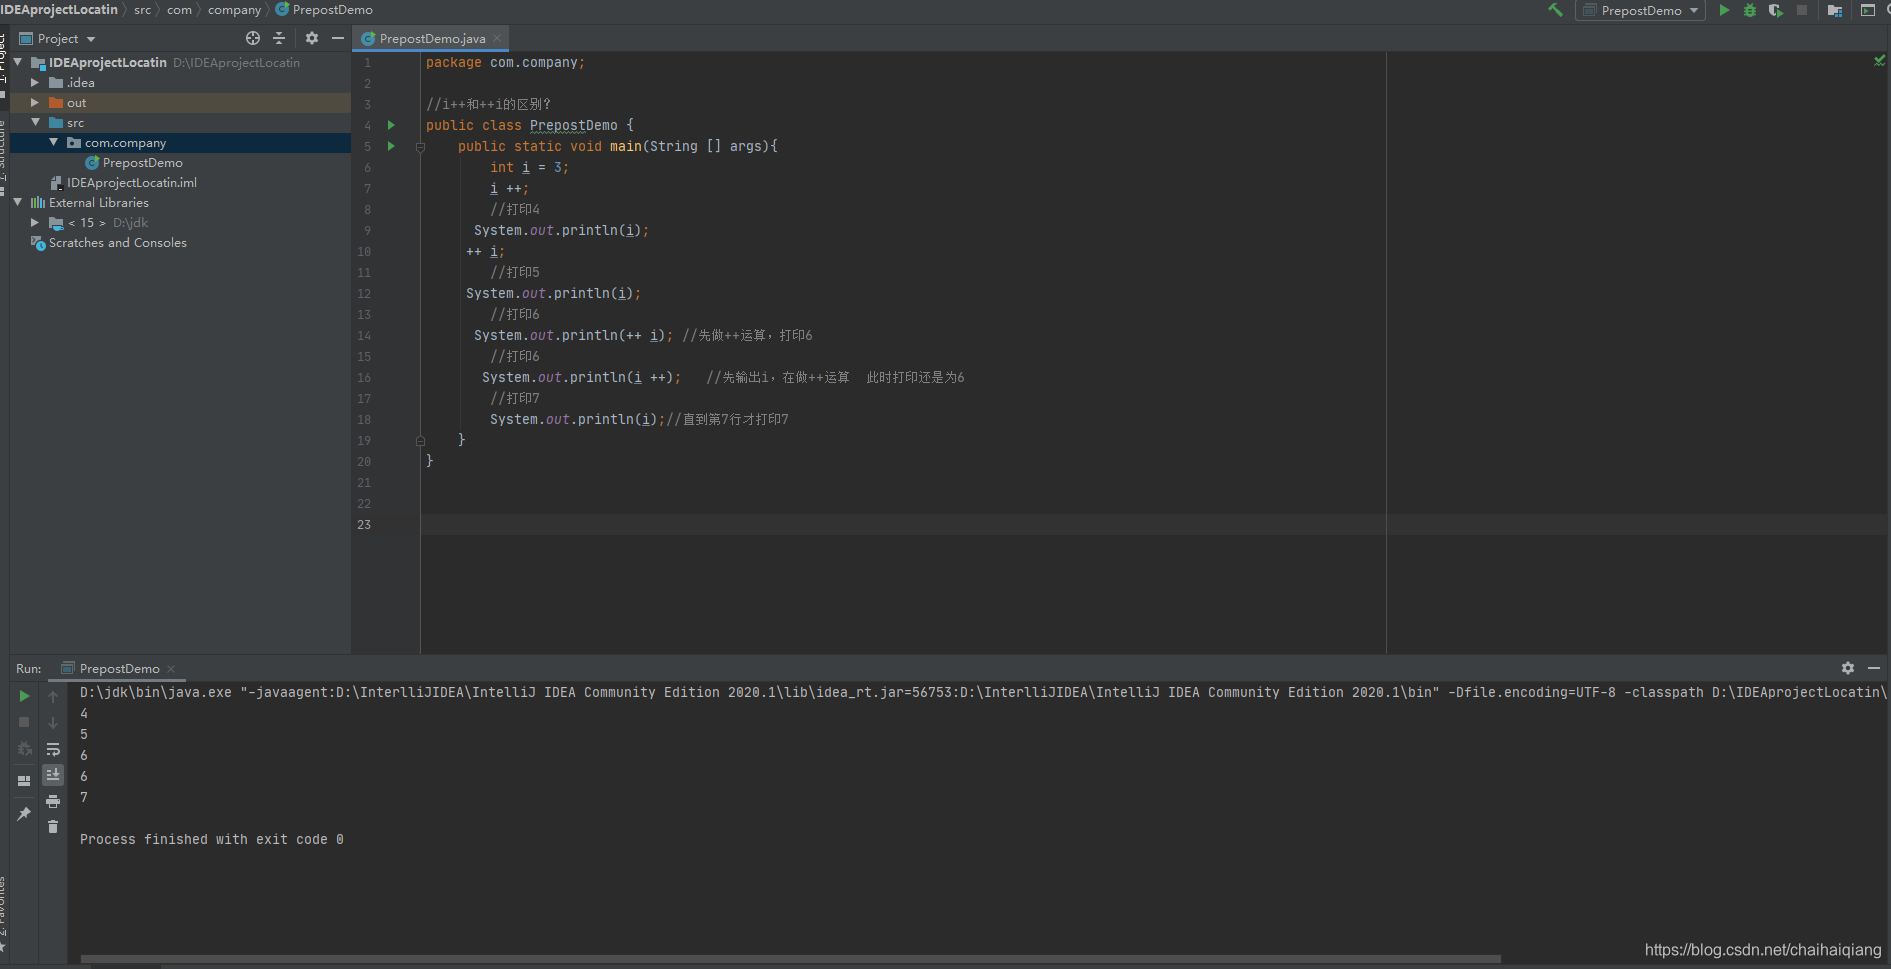This screenshot has height=969, width=1891.
Task: Toggle Soft-Wrap in console
Action: (53, 749)
